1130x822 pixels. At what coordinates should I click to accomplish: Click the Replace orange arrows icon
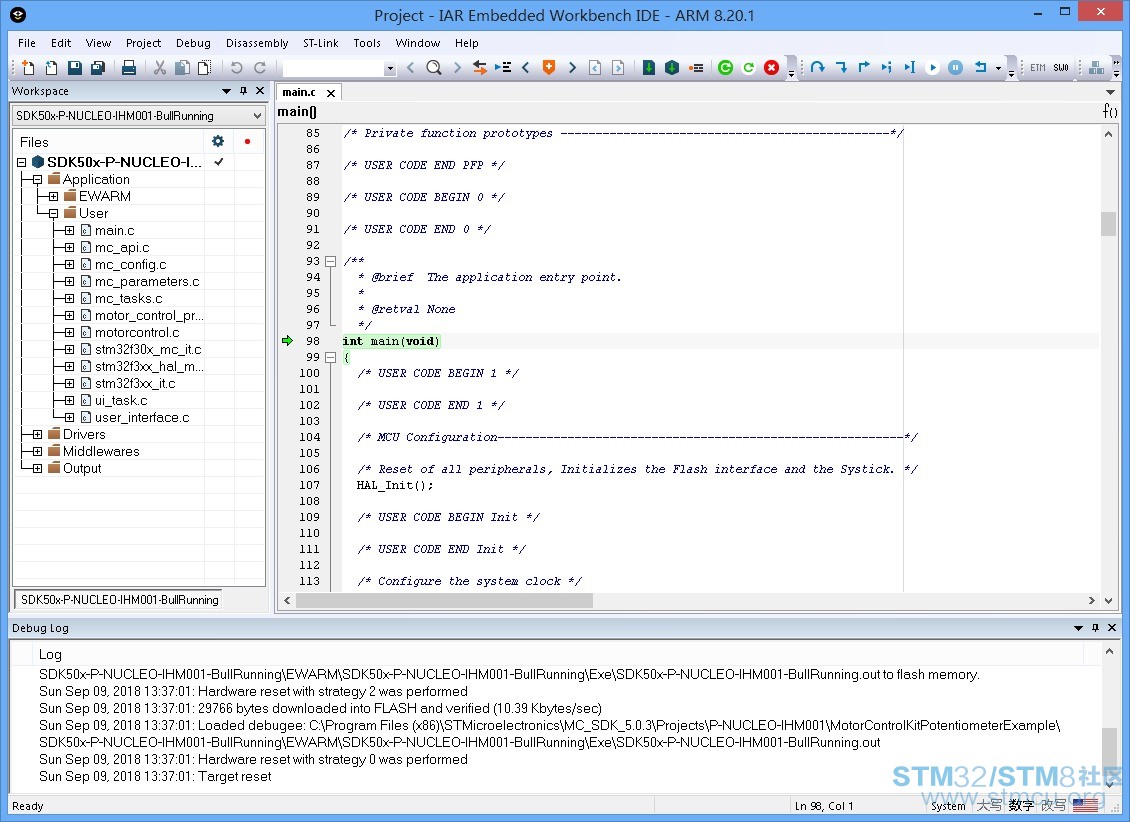coord(479,68)
